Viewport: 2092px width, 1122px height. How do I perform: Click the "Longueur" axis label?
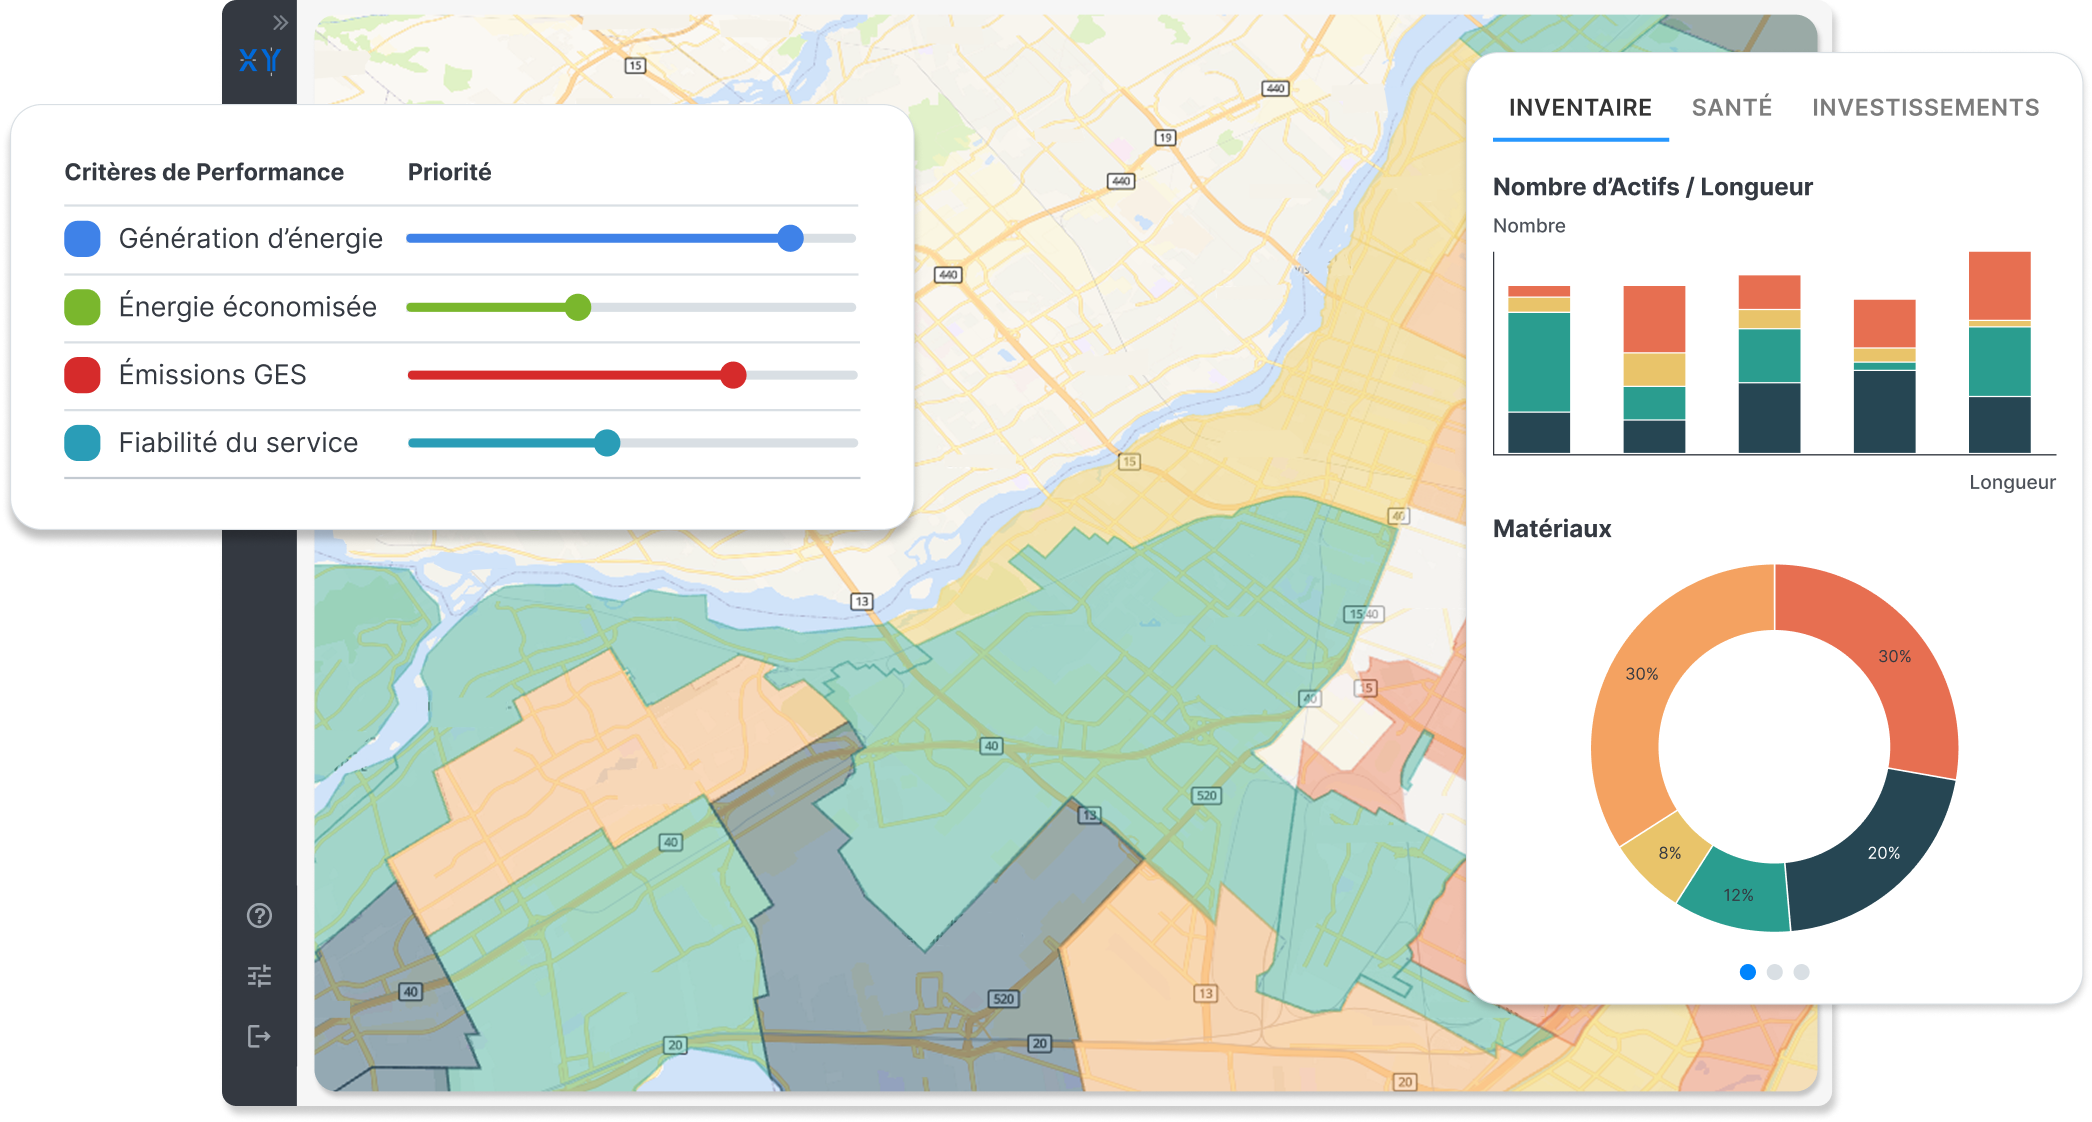point(2012,482)
